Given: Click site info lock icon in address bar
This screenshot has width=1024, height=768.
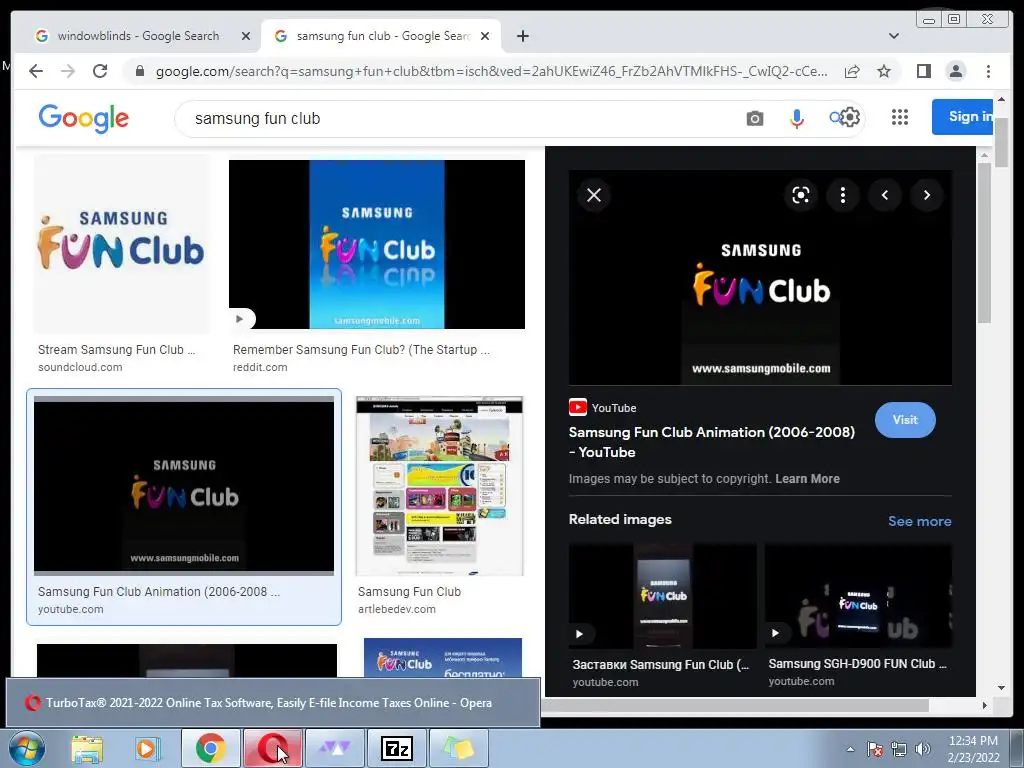Looking at the screenshot, I should pos(139,71).
